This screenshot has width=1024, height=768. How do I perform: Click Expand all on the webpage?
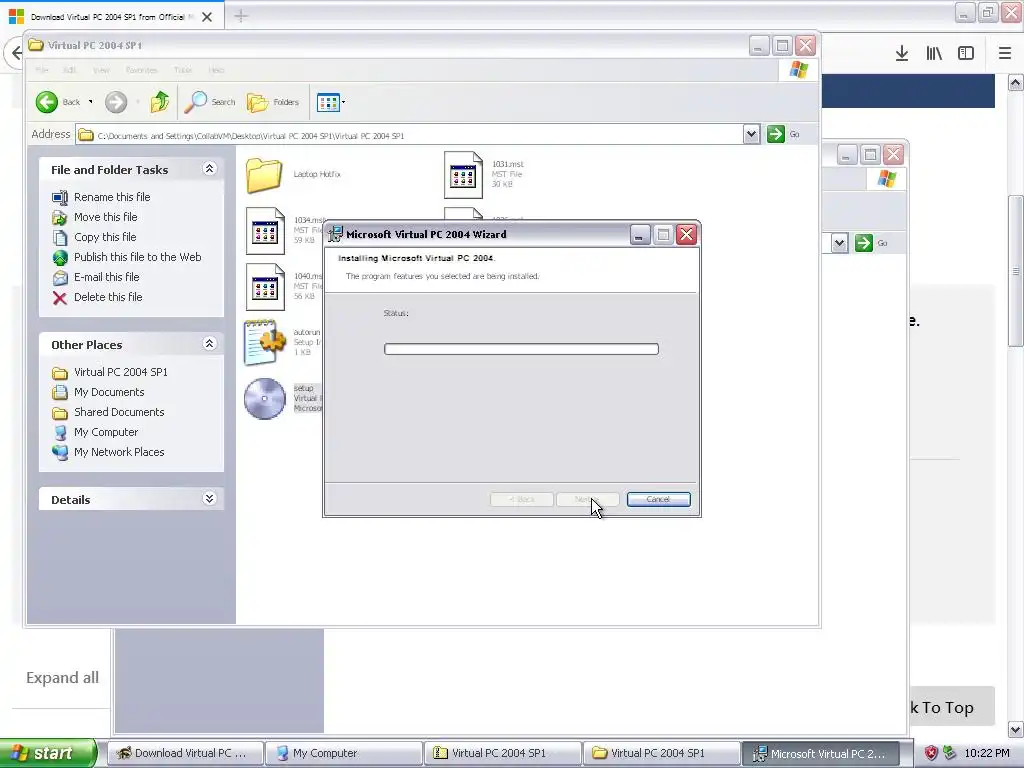(x=63, y=677)
